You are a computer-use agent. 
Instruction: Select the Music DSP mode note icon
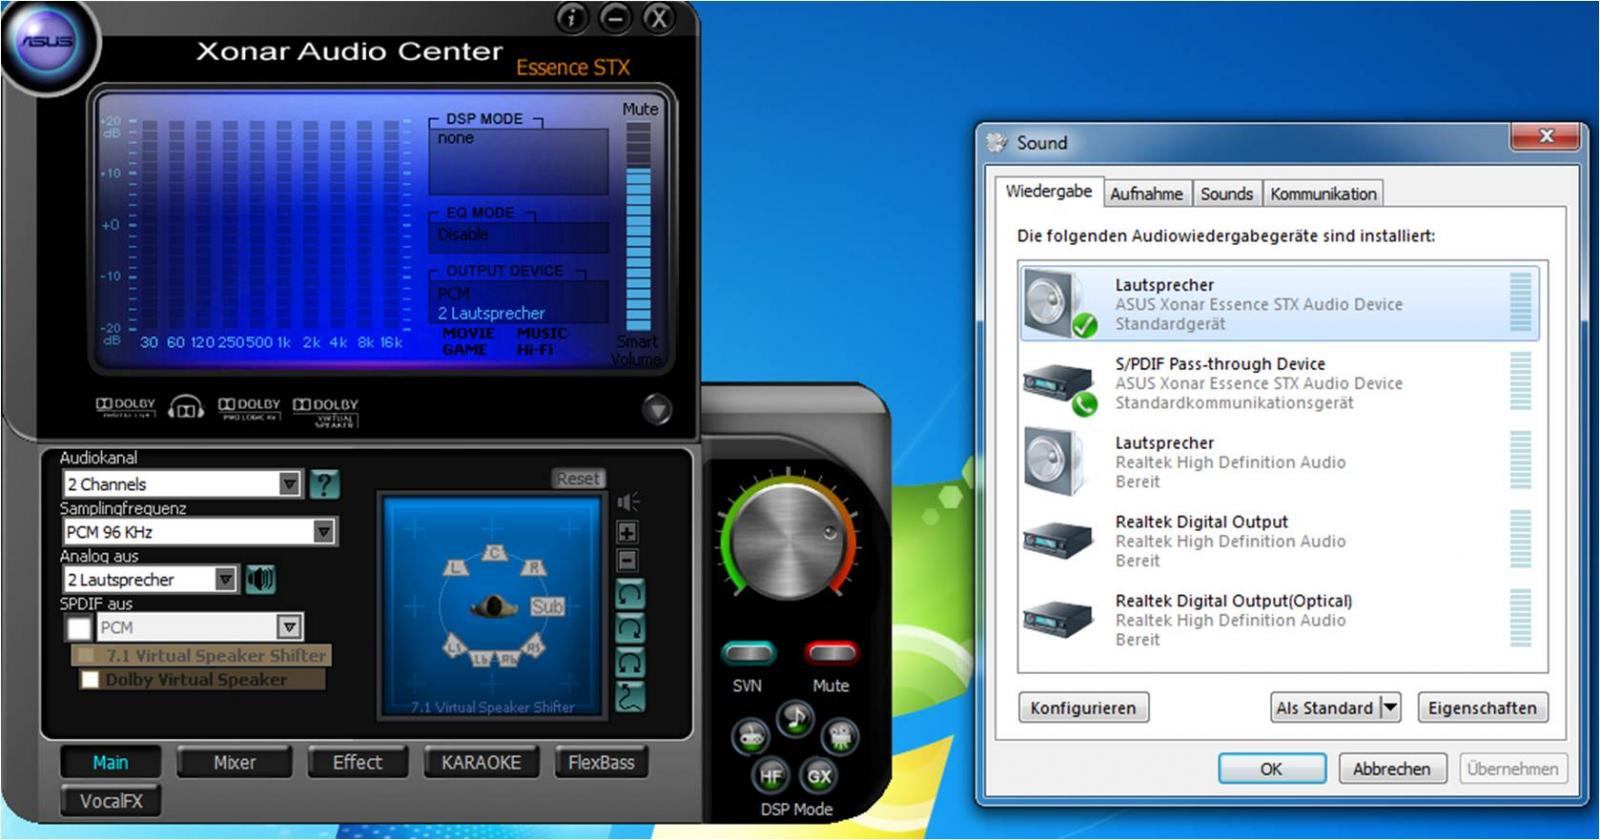coord(796,719)
